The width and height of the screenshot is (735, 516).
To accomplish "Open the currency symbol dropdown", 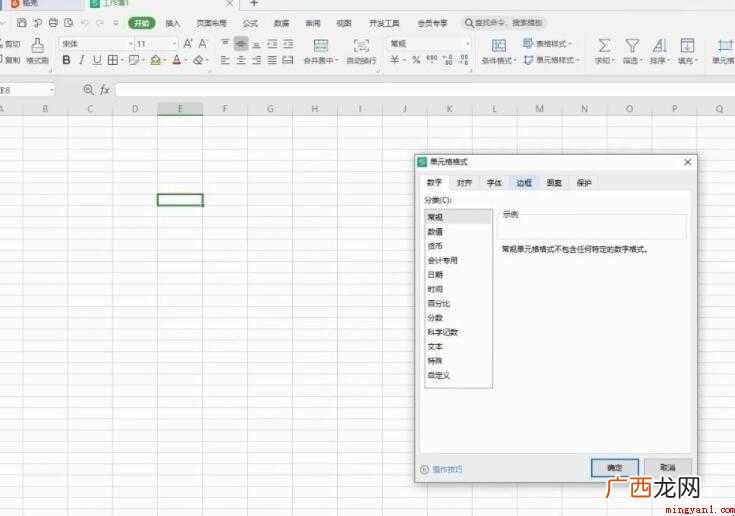I will tap(404, 60).
